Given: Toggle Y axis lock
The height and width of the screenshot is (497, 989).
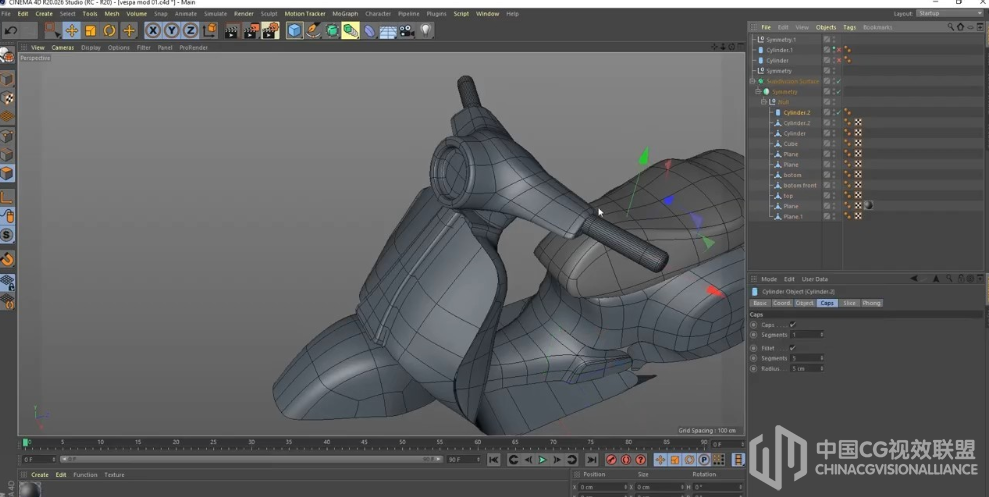Looking at the screenshot, I should click(x=172, y=30).
